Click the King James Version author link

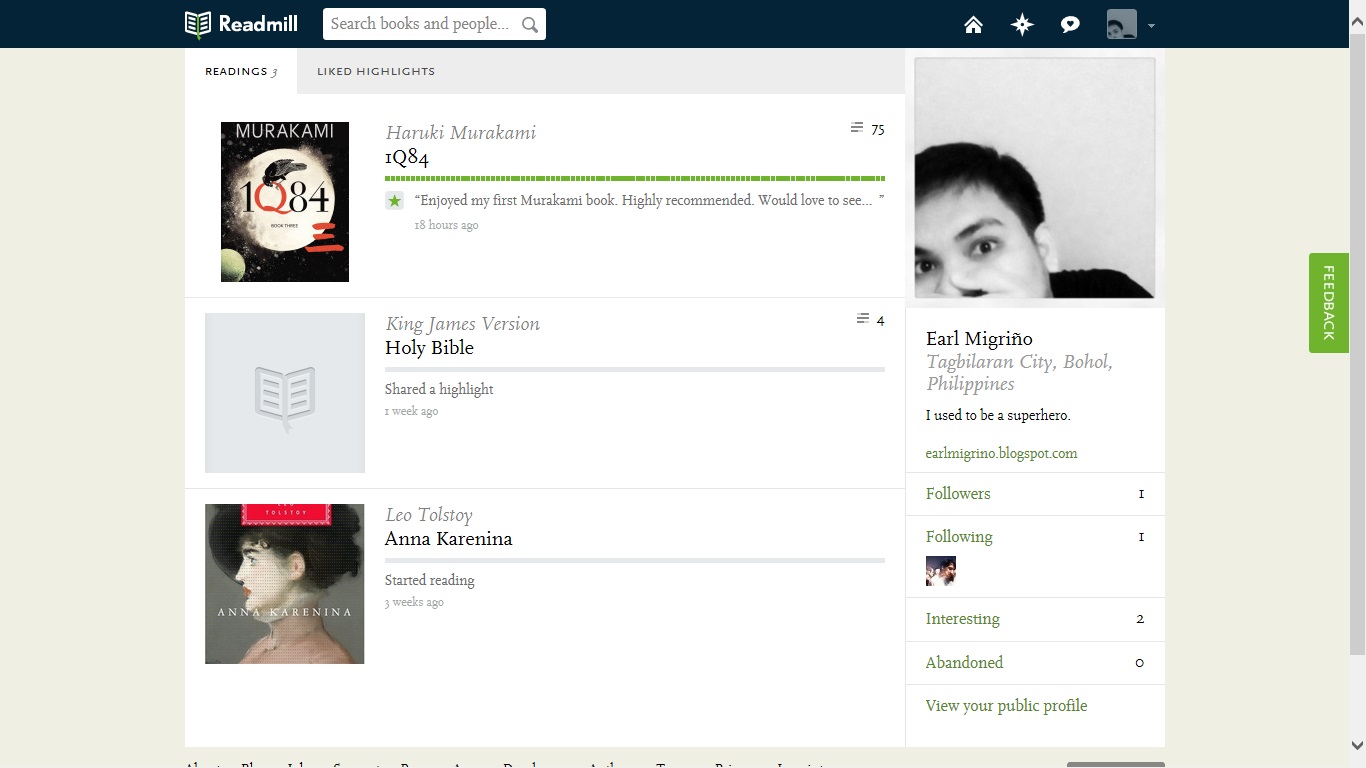coord(463,324)
